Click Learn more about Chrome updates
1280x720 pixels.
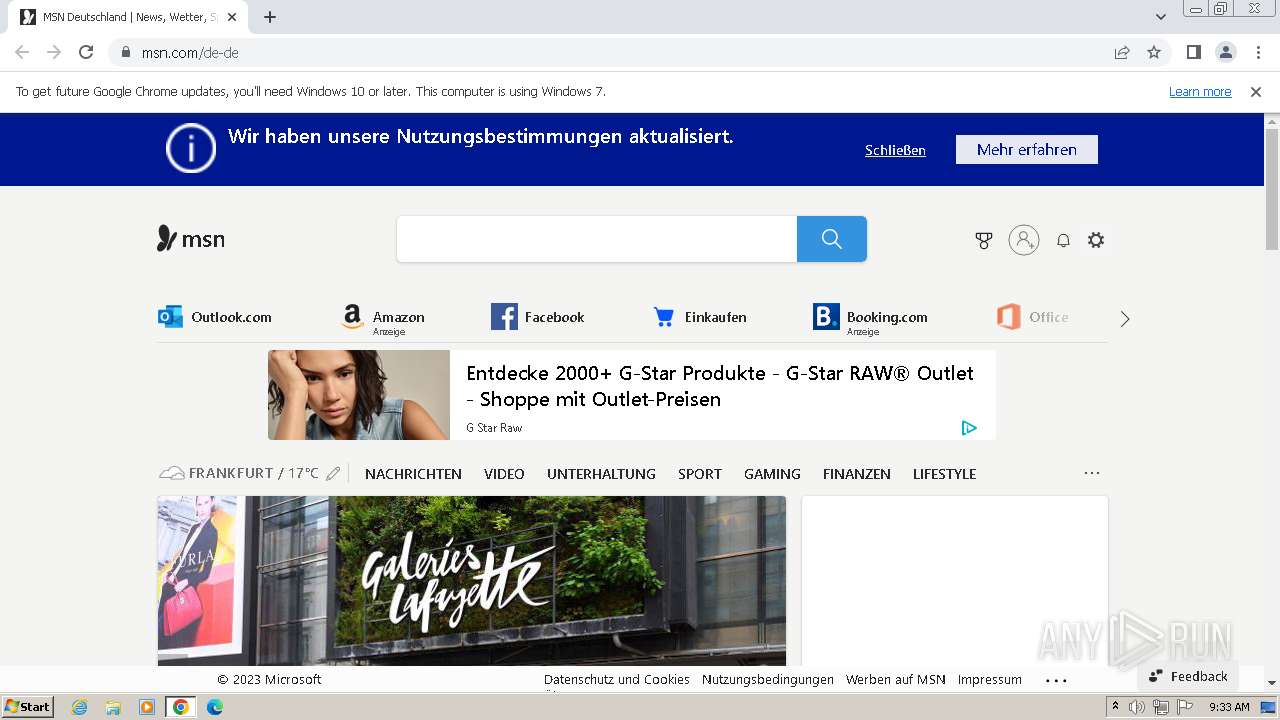1200,91
